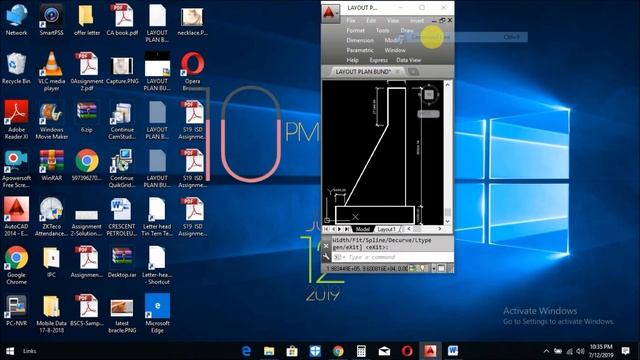Close the AutoCAD command line panel
The width and height of the screenshot is (640, 360).
pyautogui.click(x=326, y=246)
